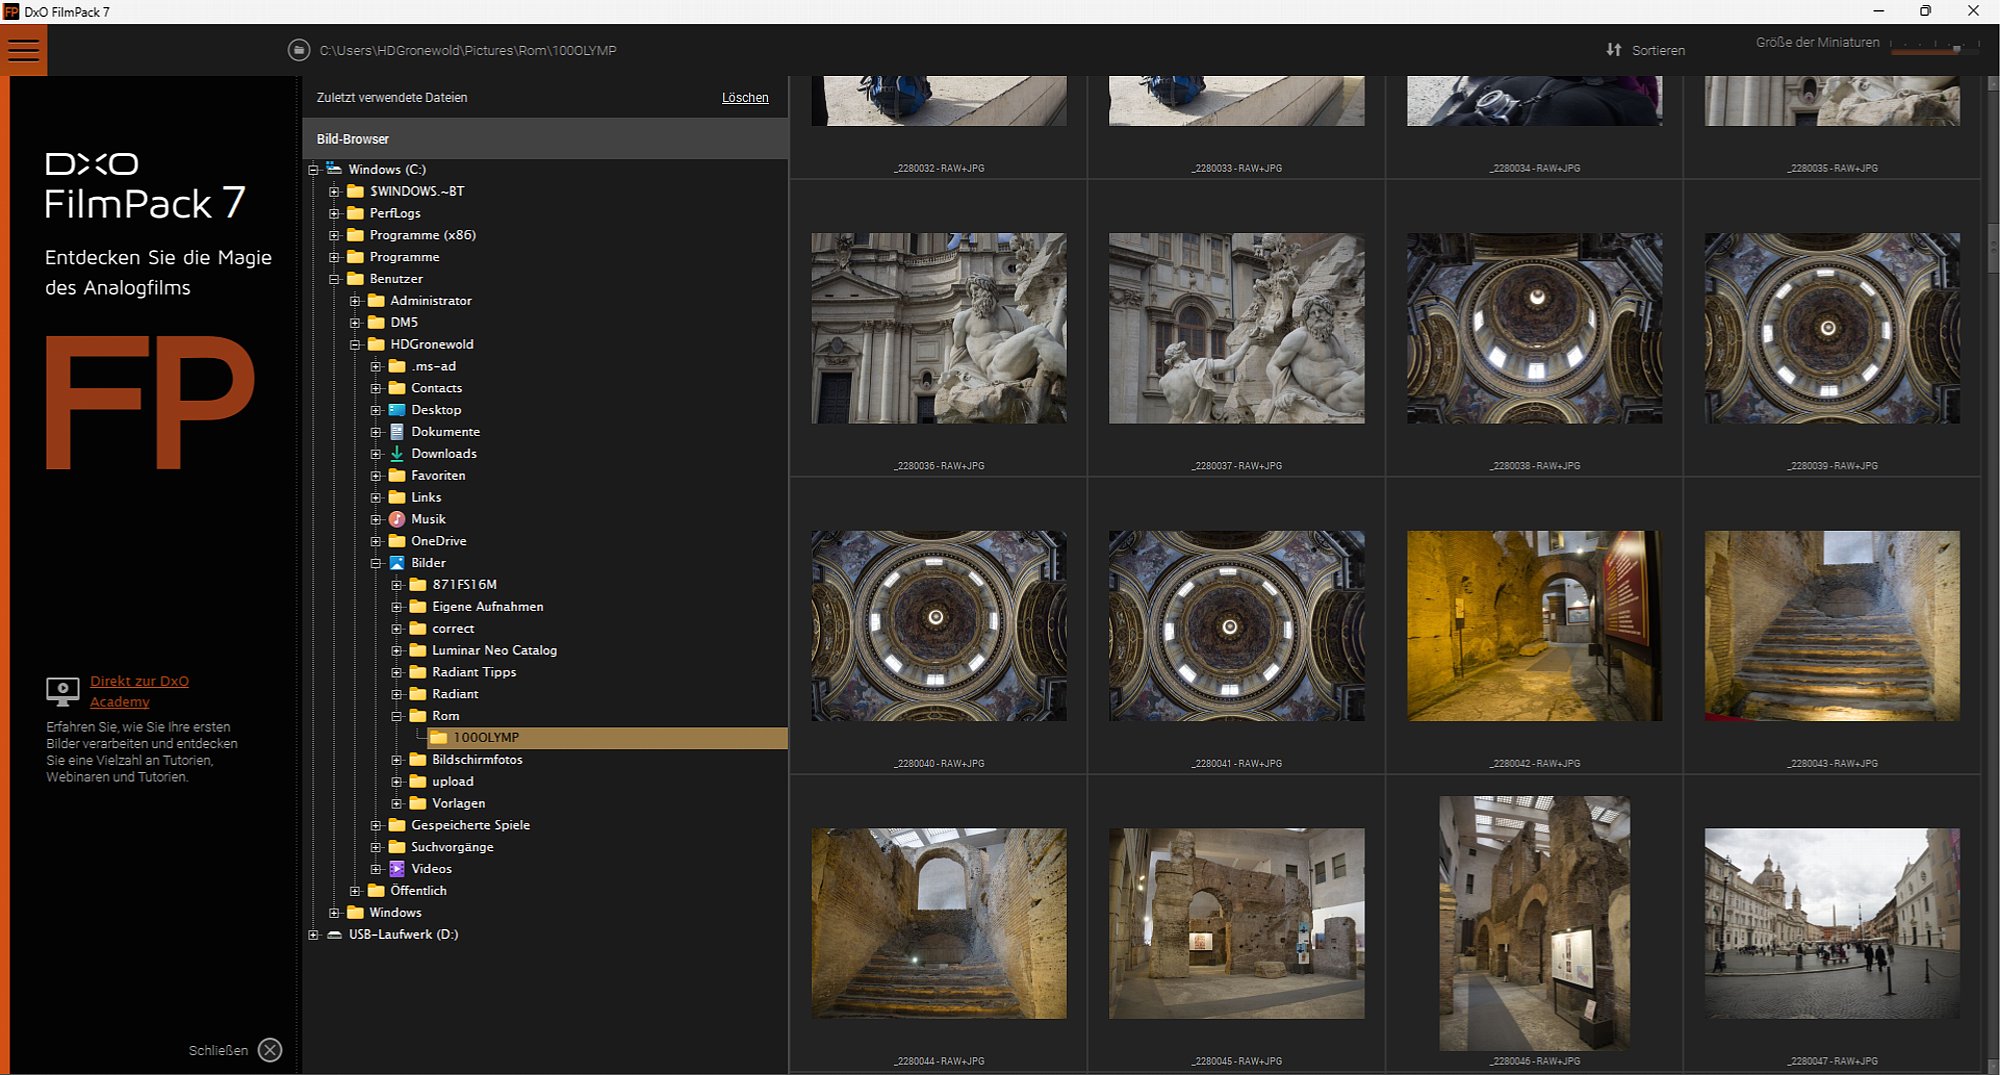The width and height of the screenshot is (2000, 1075).
Task: Select thumbnail _2280038 dome photo
Action: coord(1534,328)
